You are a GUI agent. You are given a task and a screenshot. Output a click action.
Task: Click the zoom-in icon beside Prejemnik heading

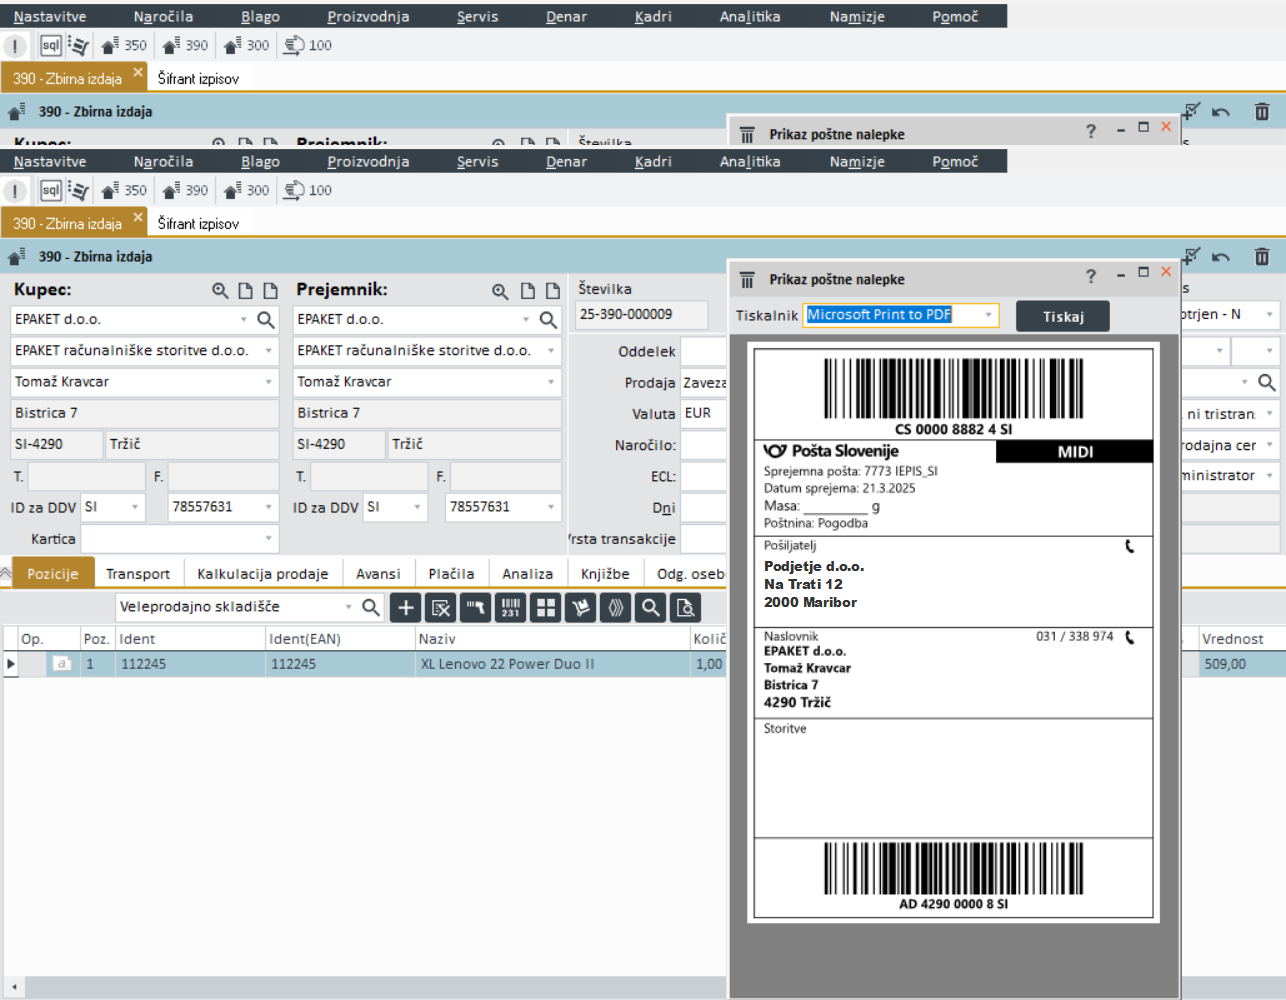500,291
